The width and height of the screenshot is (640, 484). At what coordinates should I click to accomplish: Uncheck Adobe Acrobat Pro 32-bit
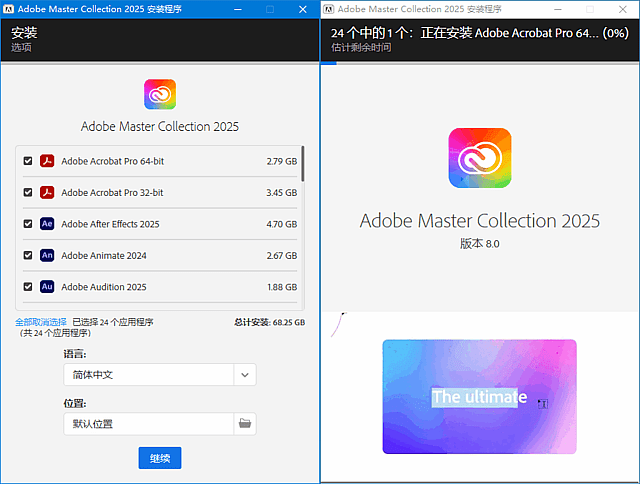click(28, 192)
